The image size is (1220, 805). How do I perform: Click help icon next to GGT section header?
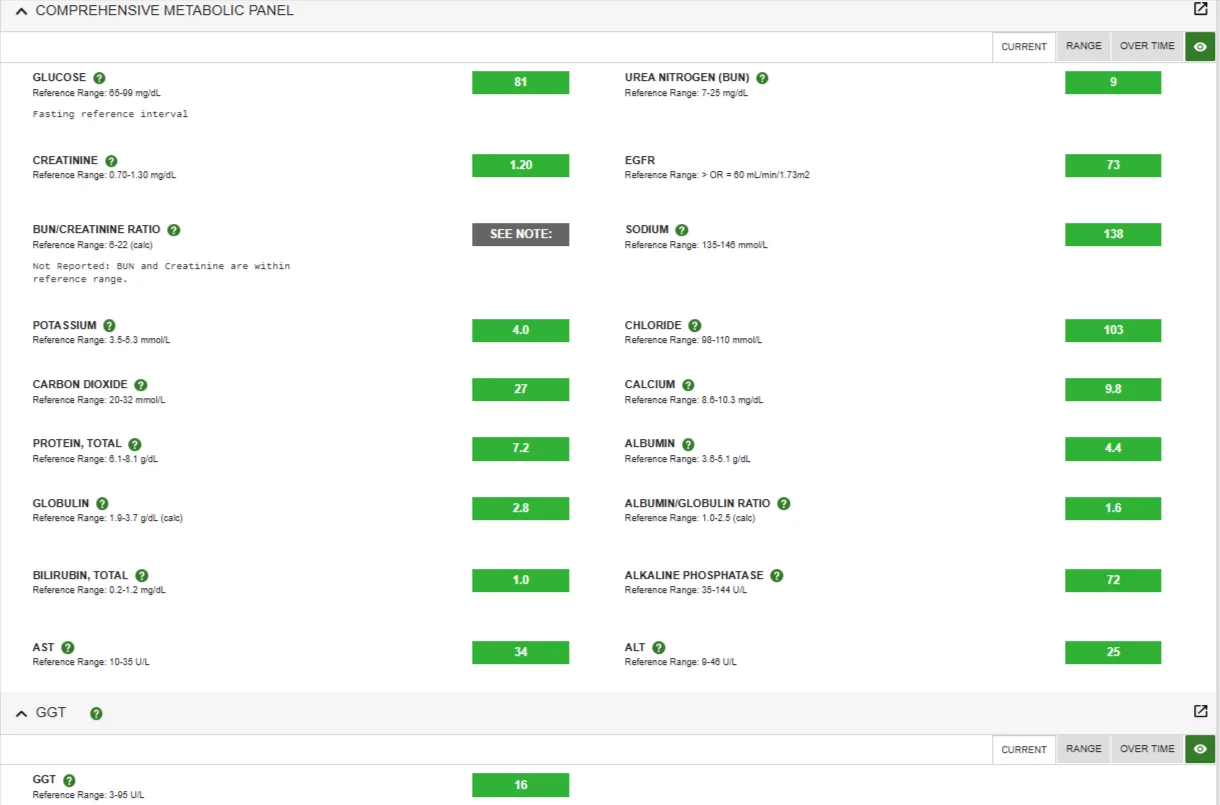point(96,713)
